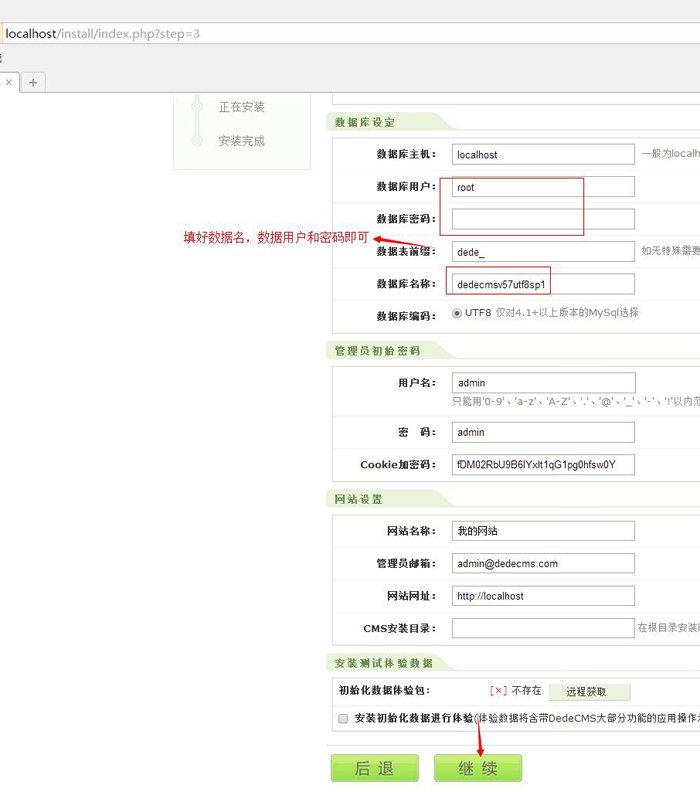Click the empty CMS安装目录 field
The image size is (700, 792).
[x=543, y=628]
